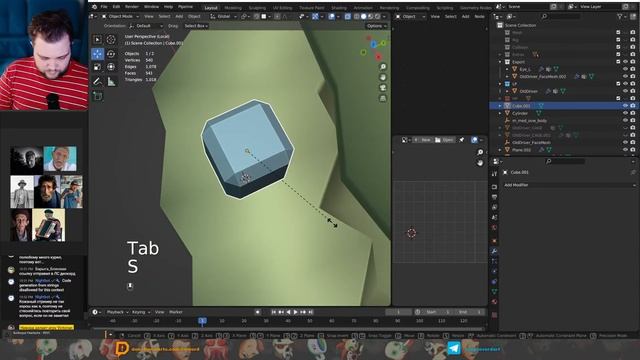
Task: Open the Object Mode dropdown
Action: coord(120,16)
